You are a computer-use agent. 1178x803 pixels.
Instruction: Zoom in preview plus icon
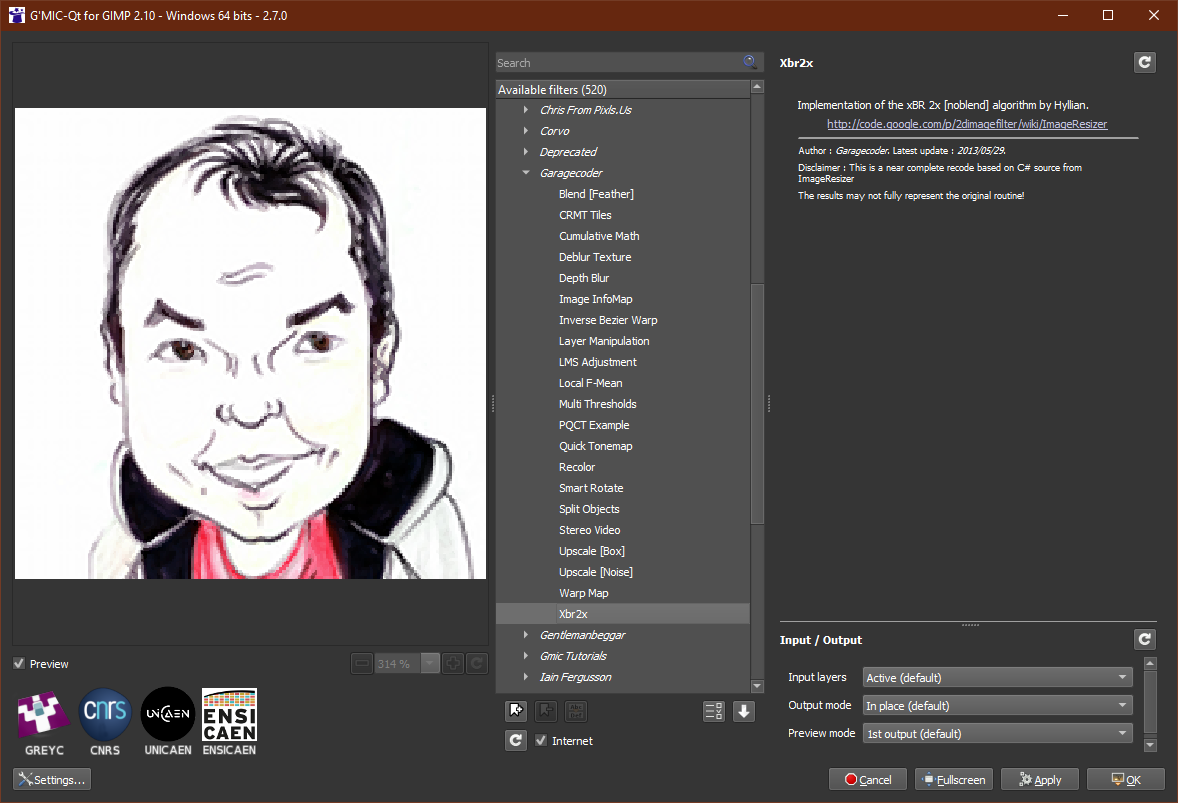[453, 663]
